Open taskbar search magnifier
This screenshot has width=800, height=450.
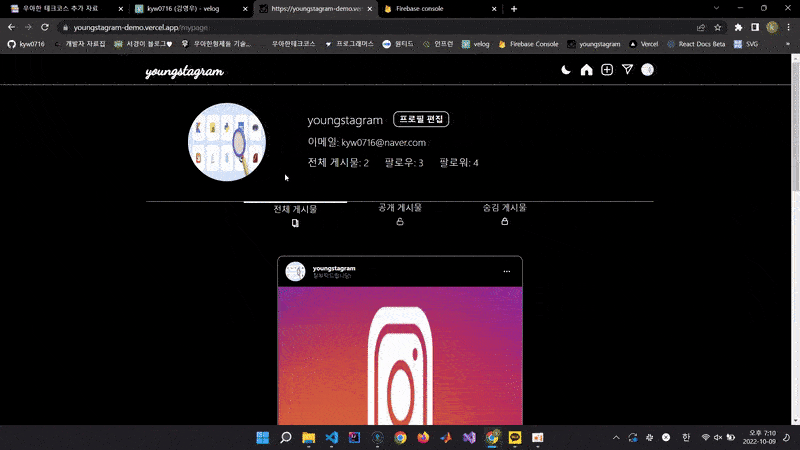(286, 438)
